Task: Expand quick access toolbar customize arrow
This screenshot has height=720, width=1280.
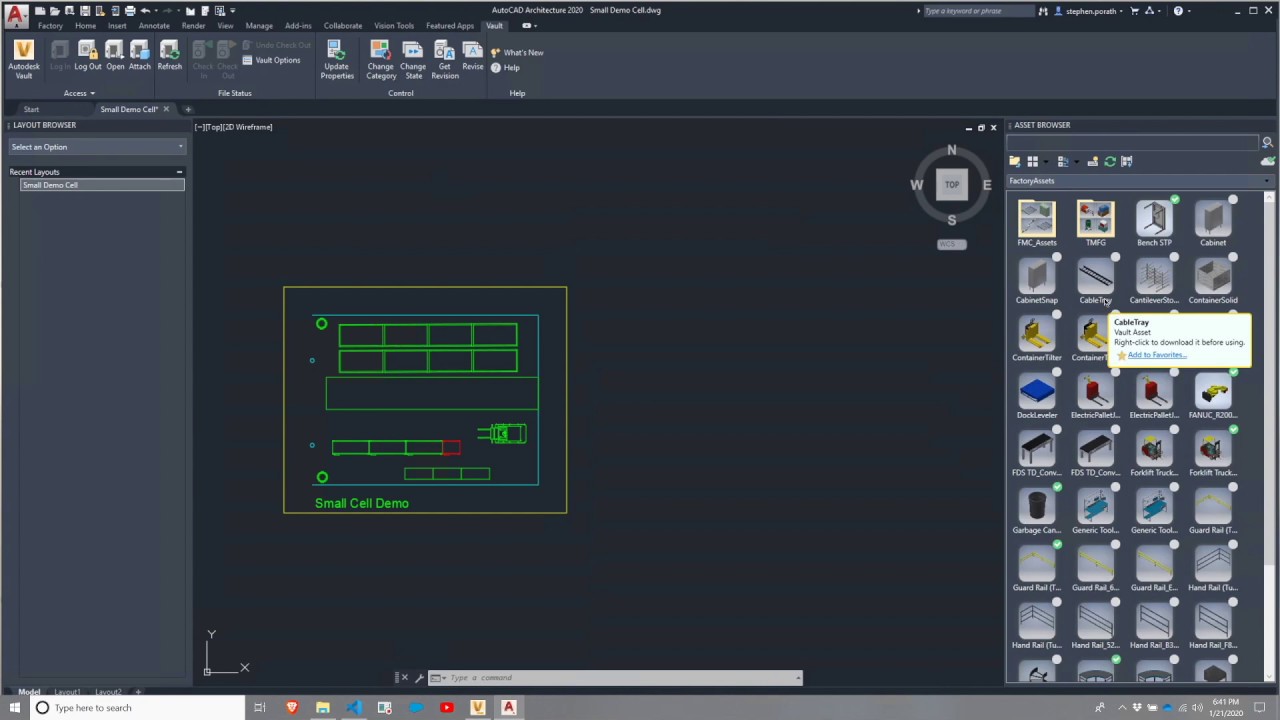Action: click(x=232, y=10)
